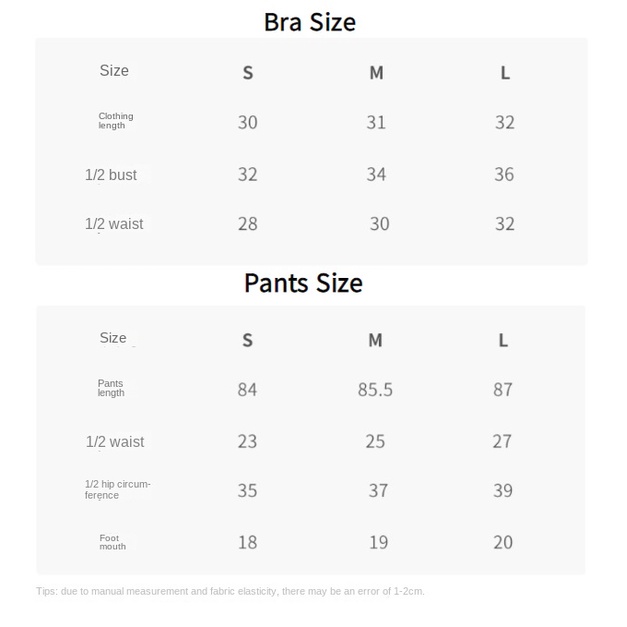627x627 pixels.
Task: Select the M column header in bra table
Action: pyautogui.click(x=376, y=73)
